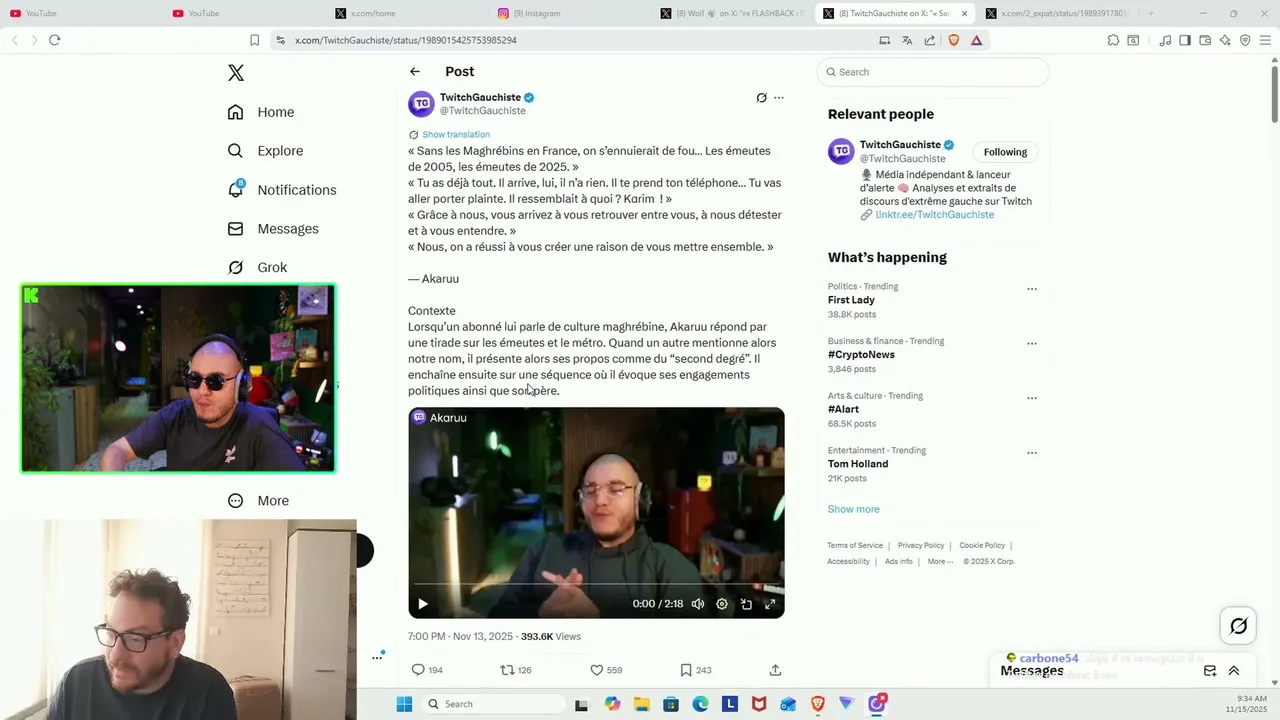Image resolution: width=1280 pixels, height=720 pixels.
Task: Open the floating Grok button
Action: pos(1238,626)
